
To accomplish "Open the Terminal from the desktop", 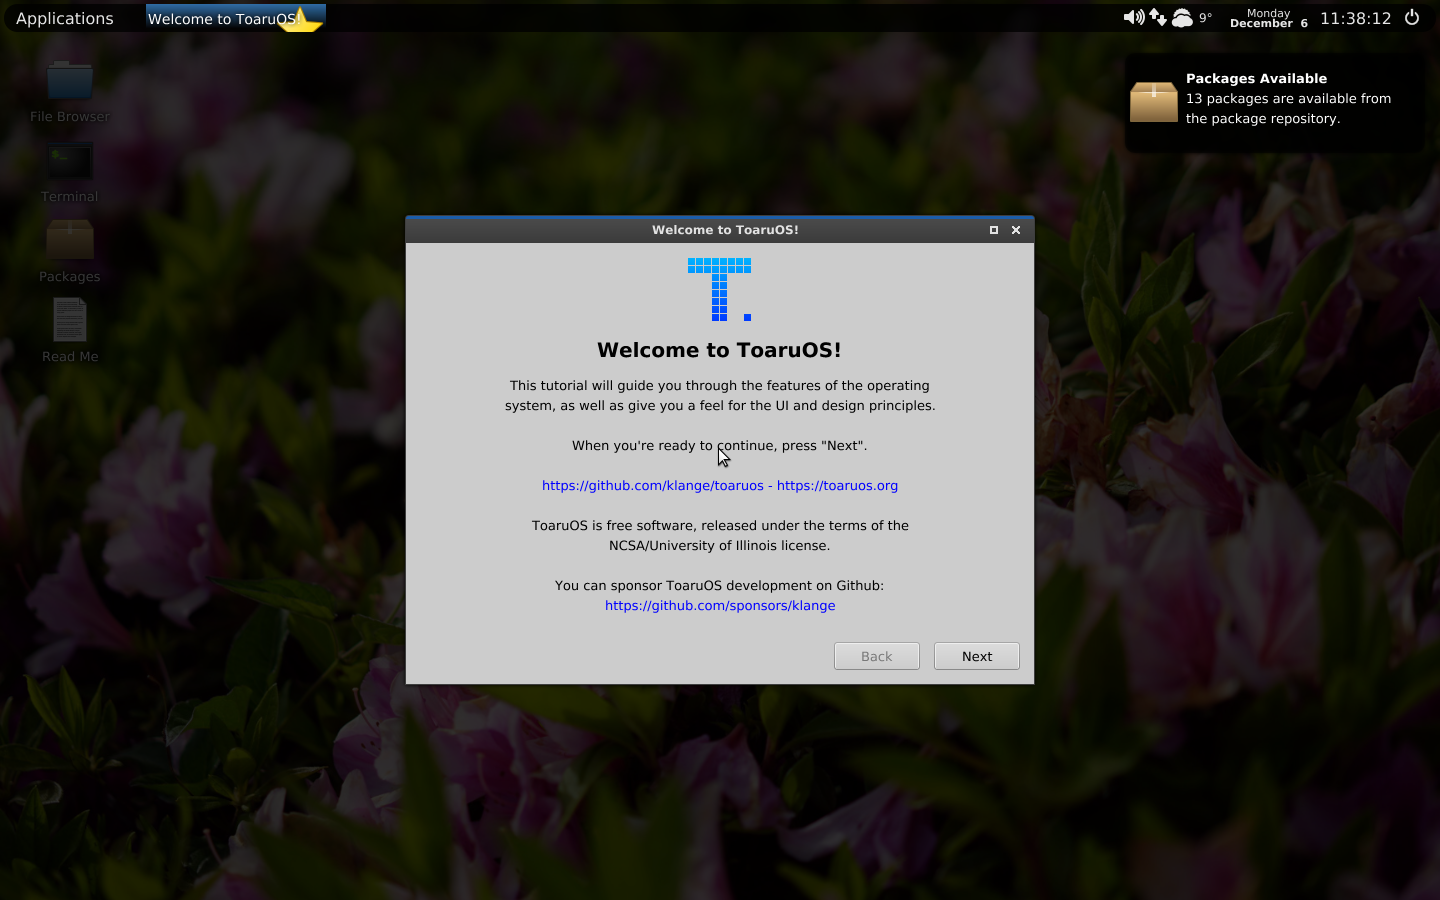I will [69, 160].
